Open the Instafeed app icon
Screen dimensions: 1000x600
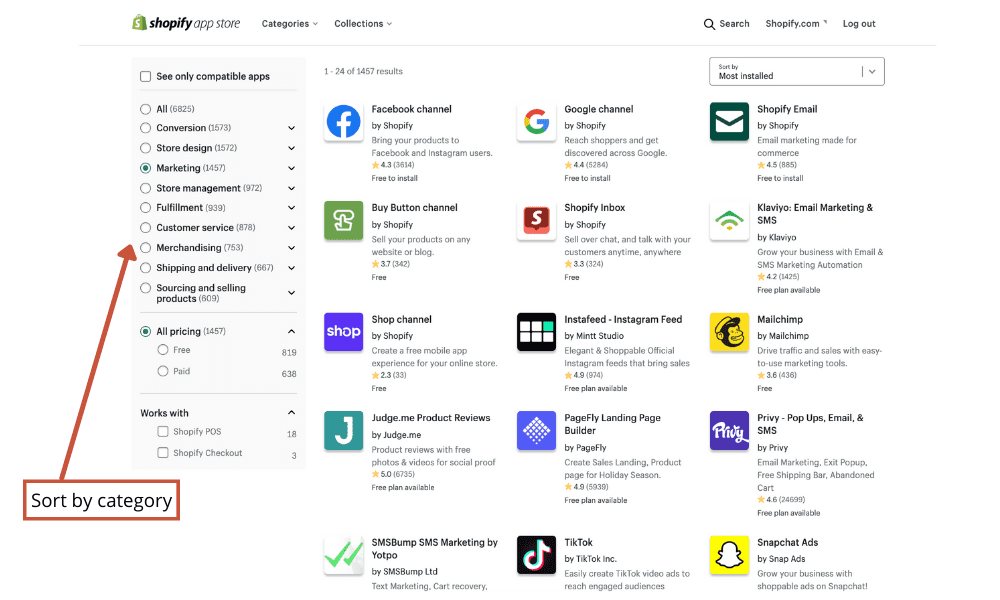tap(536, 332)
